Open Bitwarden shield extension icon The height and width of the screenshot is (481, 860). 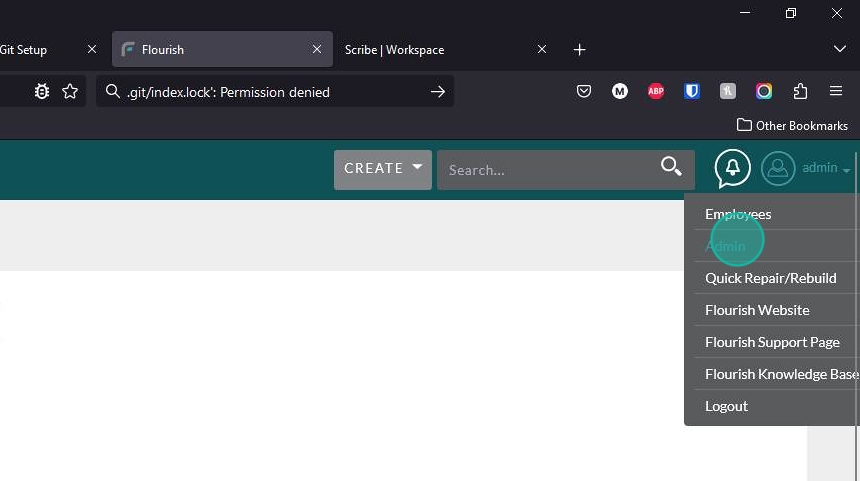pyautogui.click(x=692, y=92)
